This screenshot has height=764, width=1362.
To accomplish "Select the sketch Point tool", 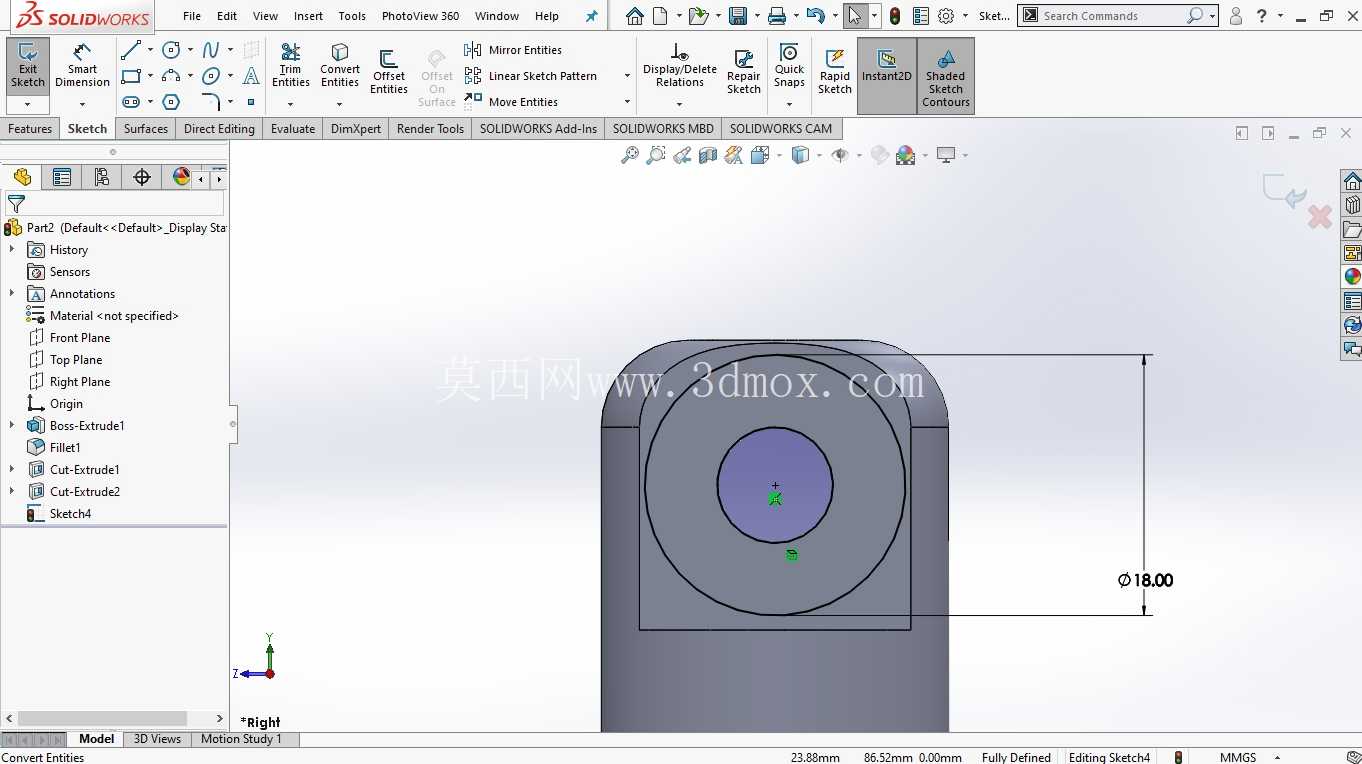I will (x=251, y=102).
